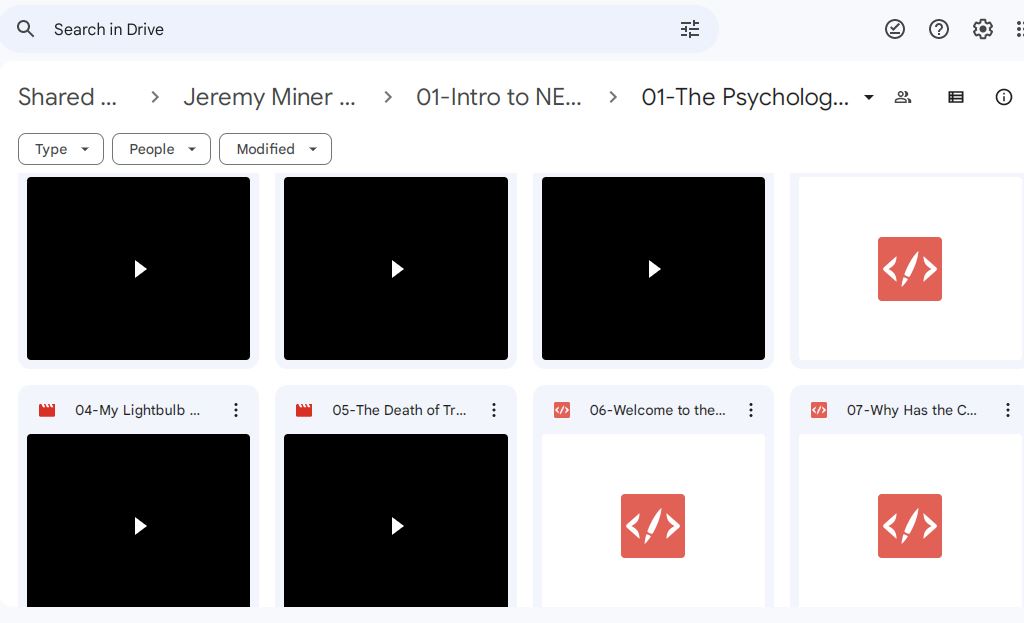Viewport: 1024px width, 623px height.
Task: Open the Google apps grid
Action: pos(1018,29)
